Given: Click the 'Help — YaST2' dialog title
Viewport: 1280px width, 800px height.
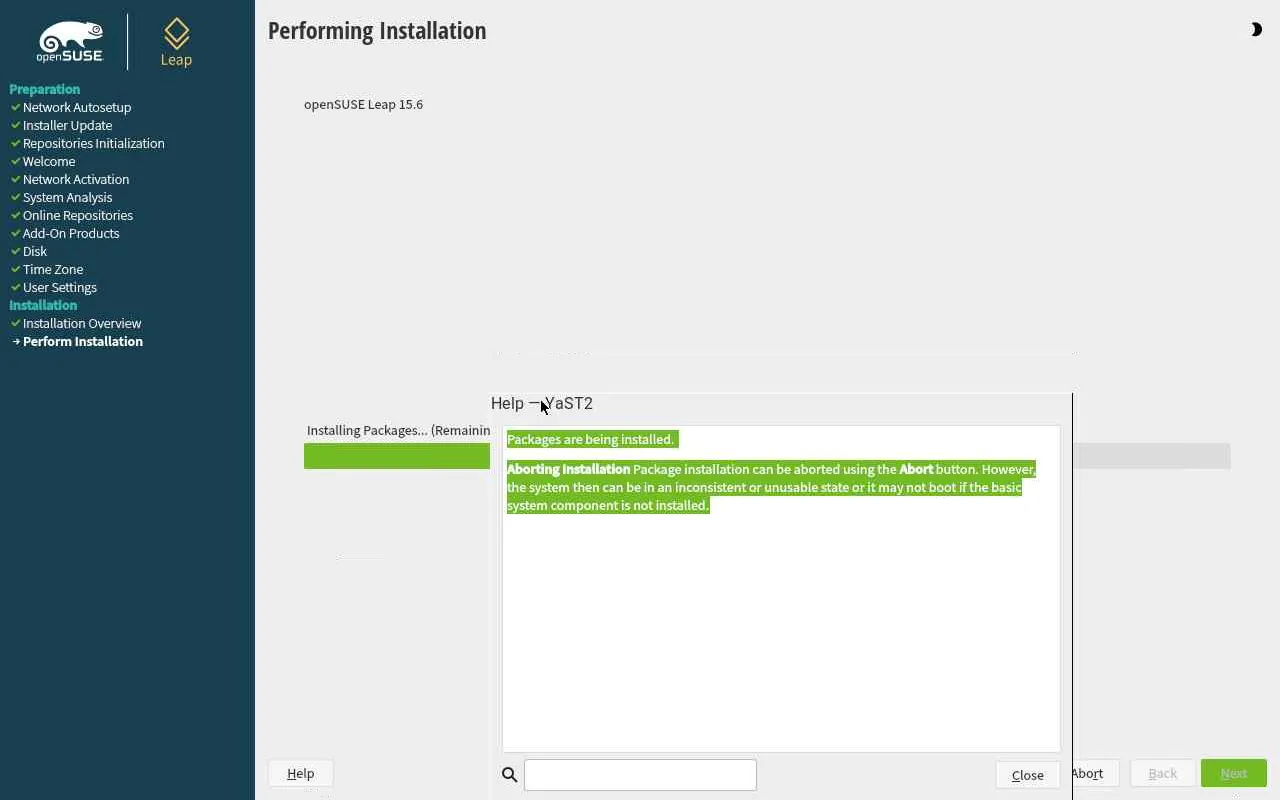Looking at the screenshot, I should point(542,403).
